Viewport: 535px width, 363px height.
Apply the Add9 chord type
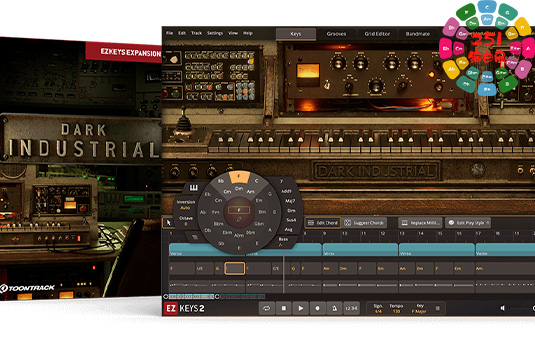286,191
